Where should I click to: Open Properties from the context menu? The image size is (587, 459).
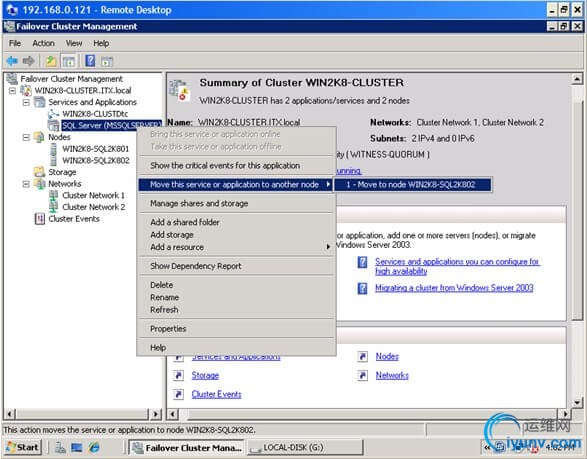237,329
